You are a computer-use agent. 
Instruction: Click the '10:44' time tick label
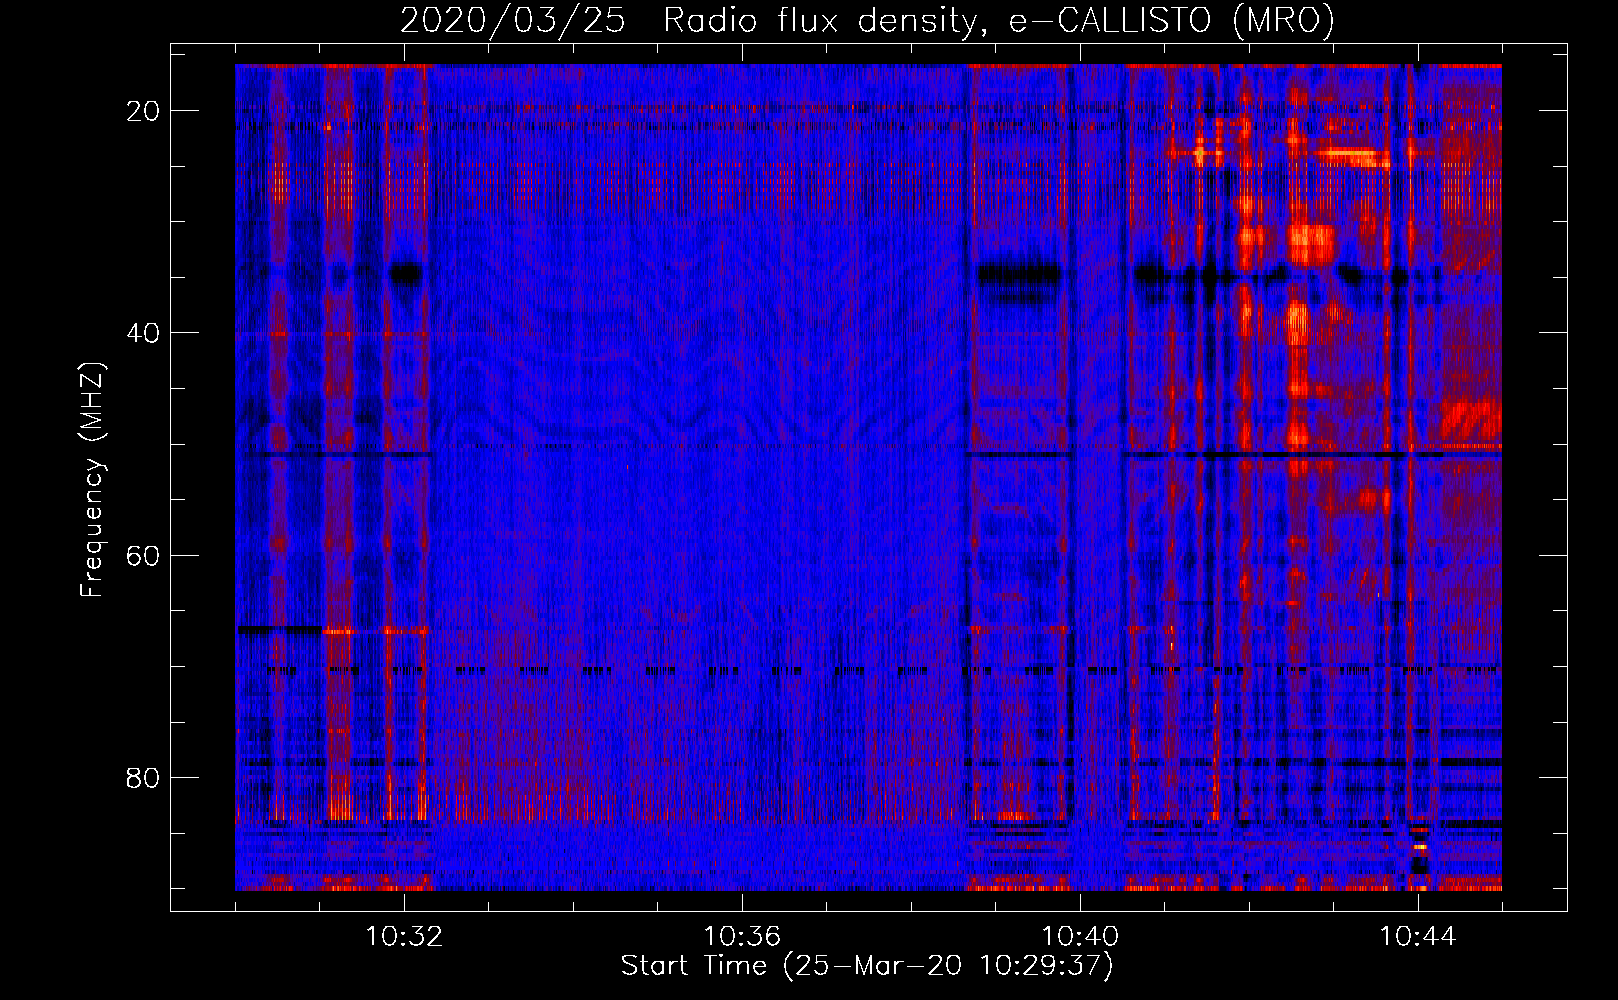coord(1418,937)
